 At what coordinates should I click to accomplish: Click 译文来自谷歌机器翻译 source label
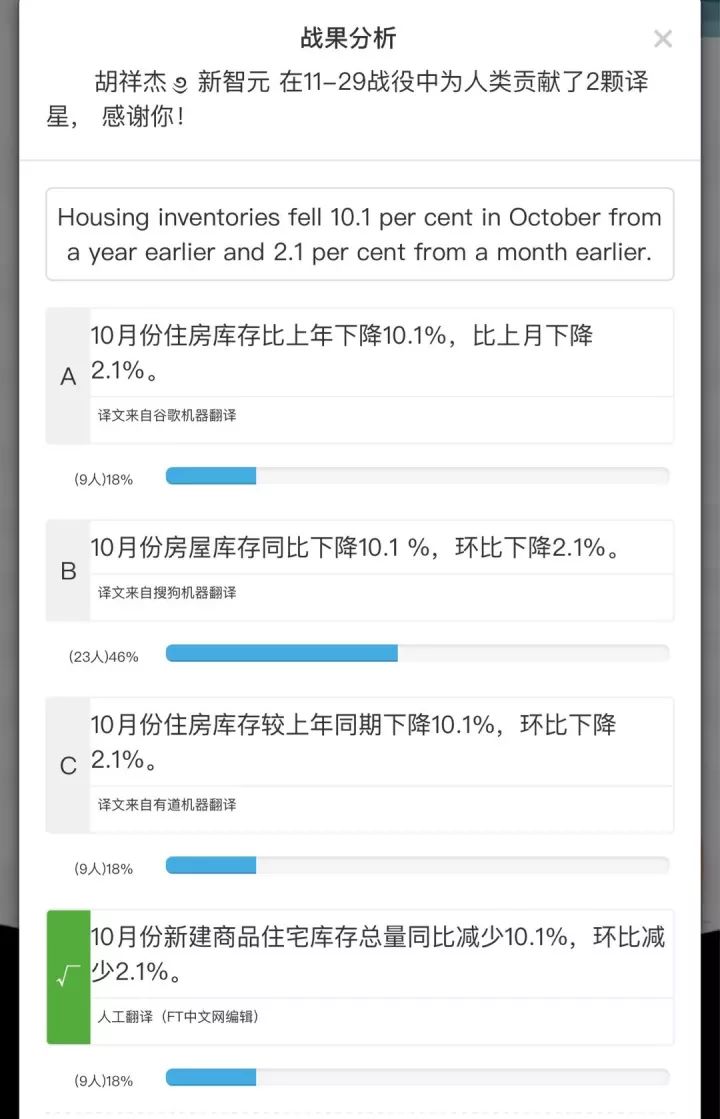167,415
